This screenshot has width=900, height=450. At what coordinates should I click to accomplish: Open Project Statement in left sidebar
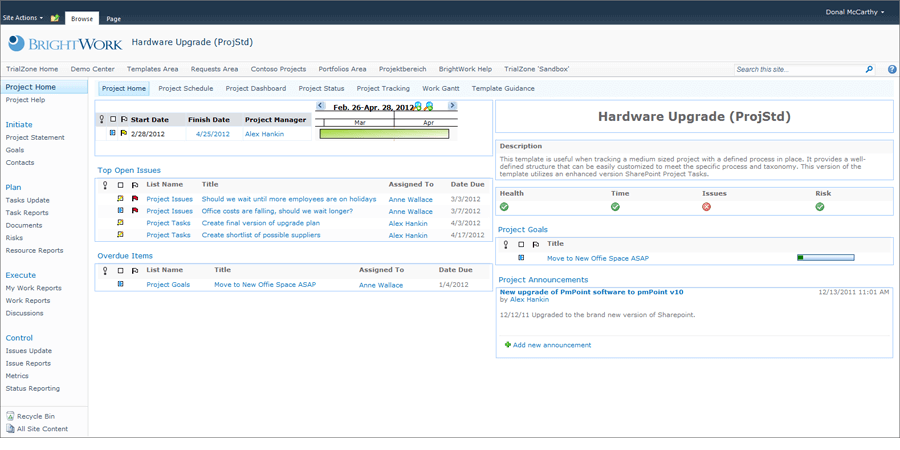35,137
